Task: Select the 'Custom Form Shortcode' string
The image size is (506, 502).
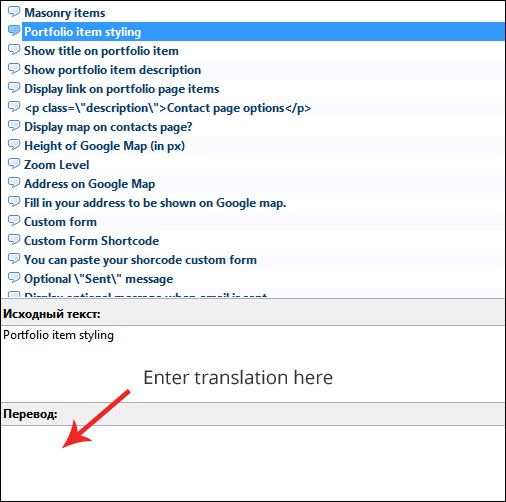Action: coord(91,241)
